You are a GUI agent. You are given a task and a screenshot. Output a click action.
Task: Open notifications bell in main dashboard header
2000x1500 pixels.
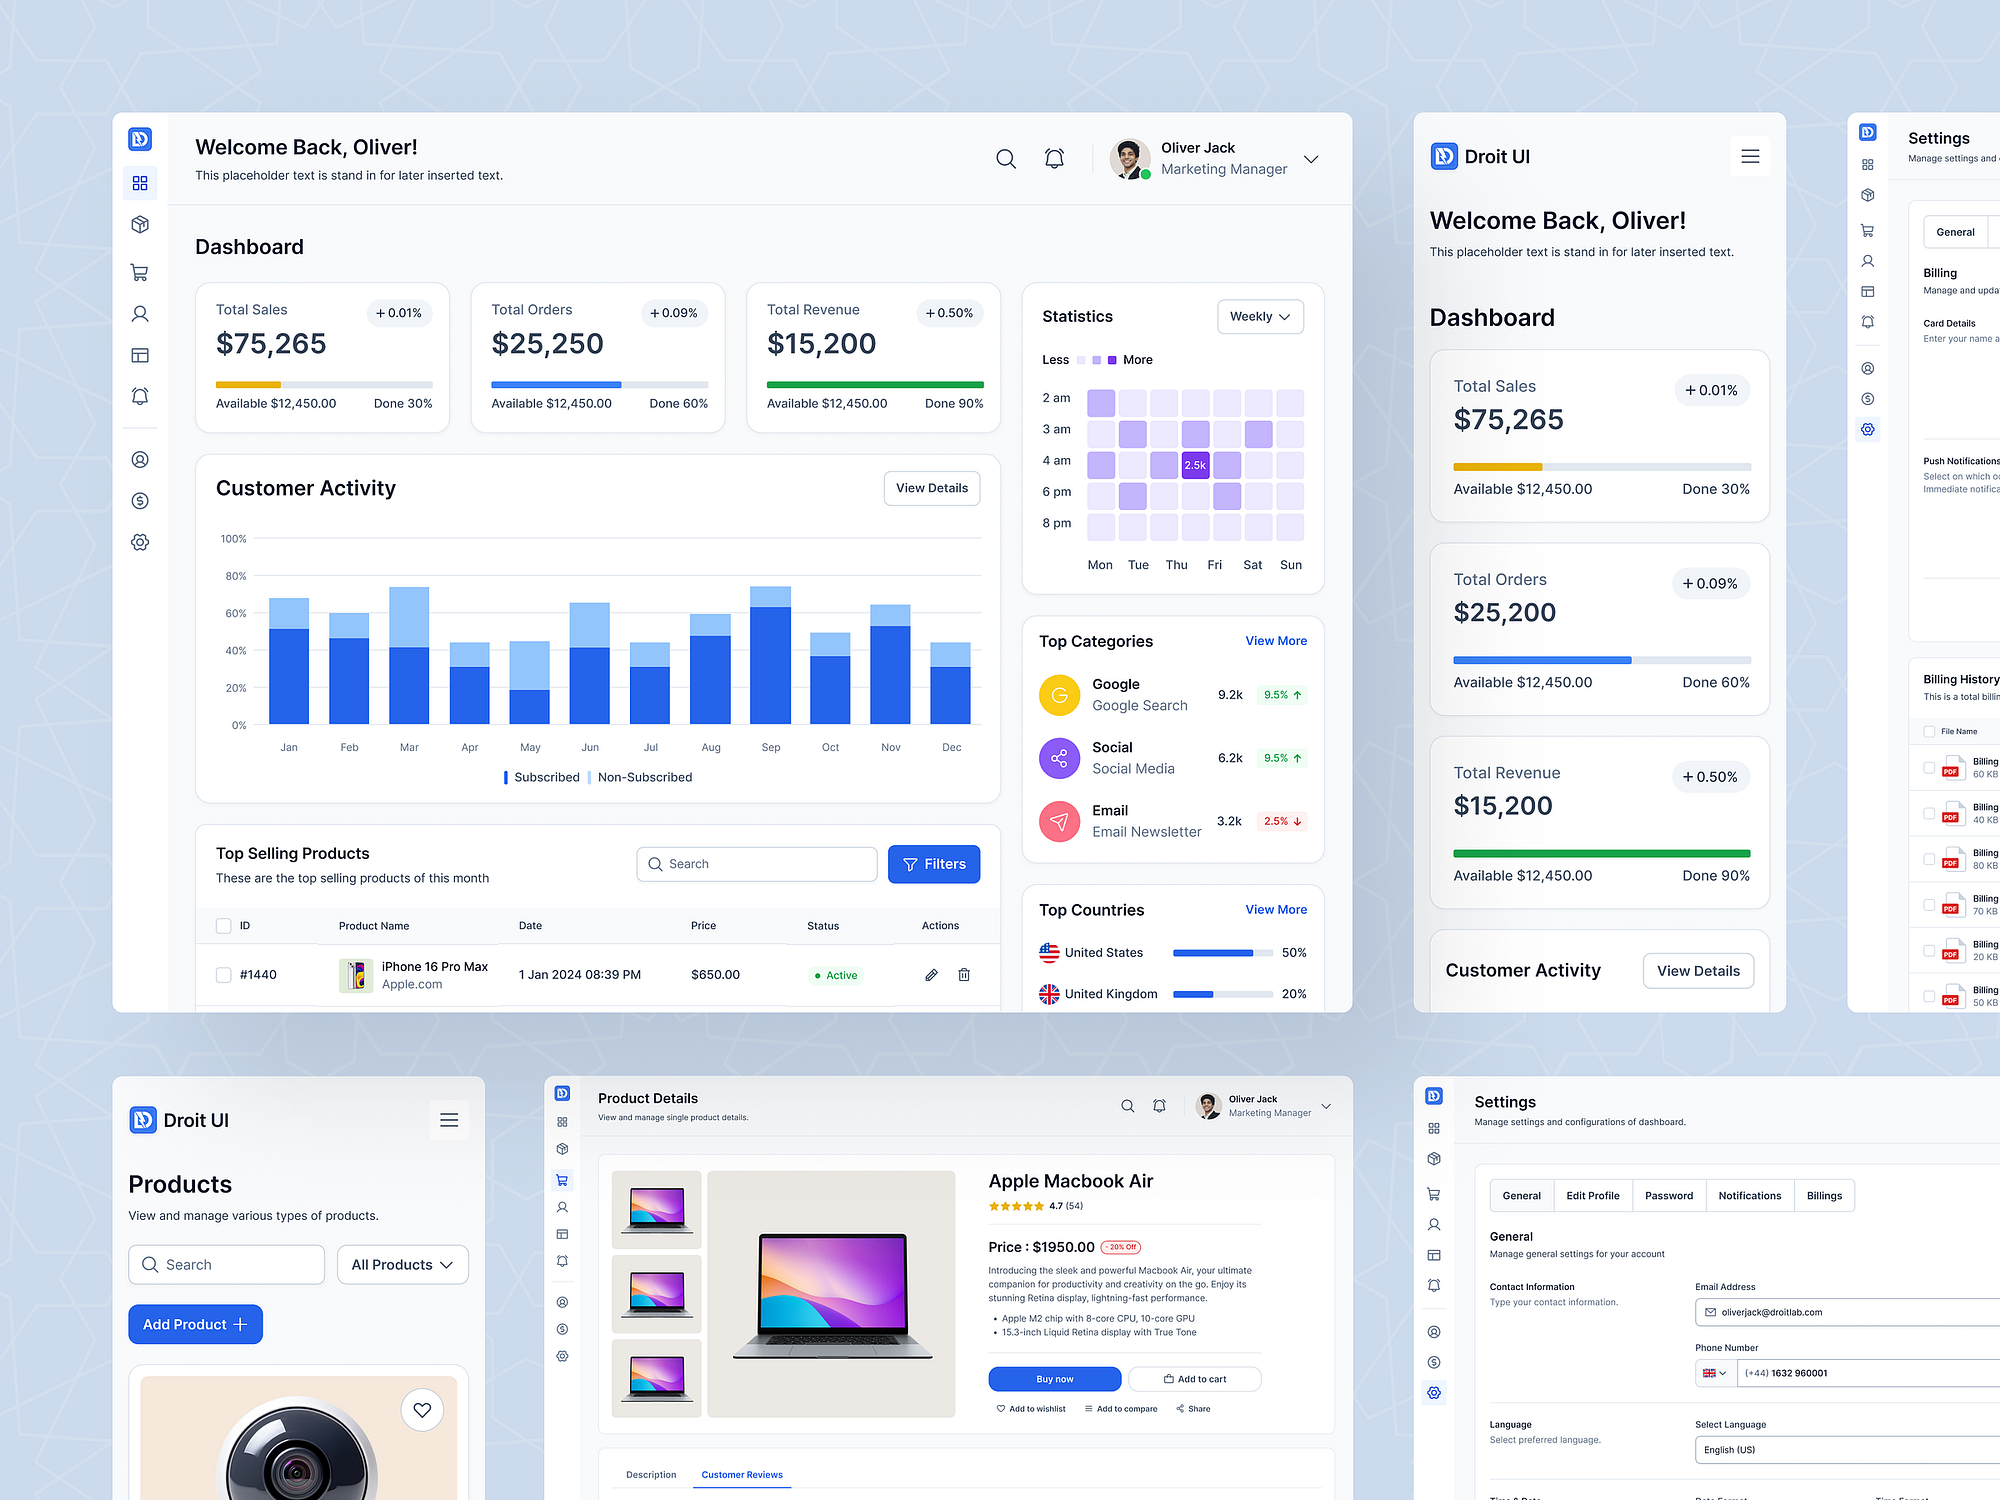pos(1054,159)
